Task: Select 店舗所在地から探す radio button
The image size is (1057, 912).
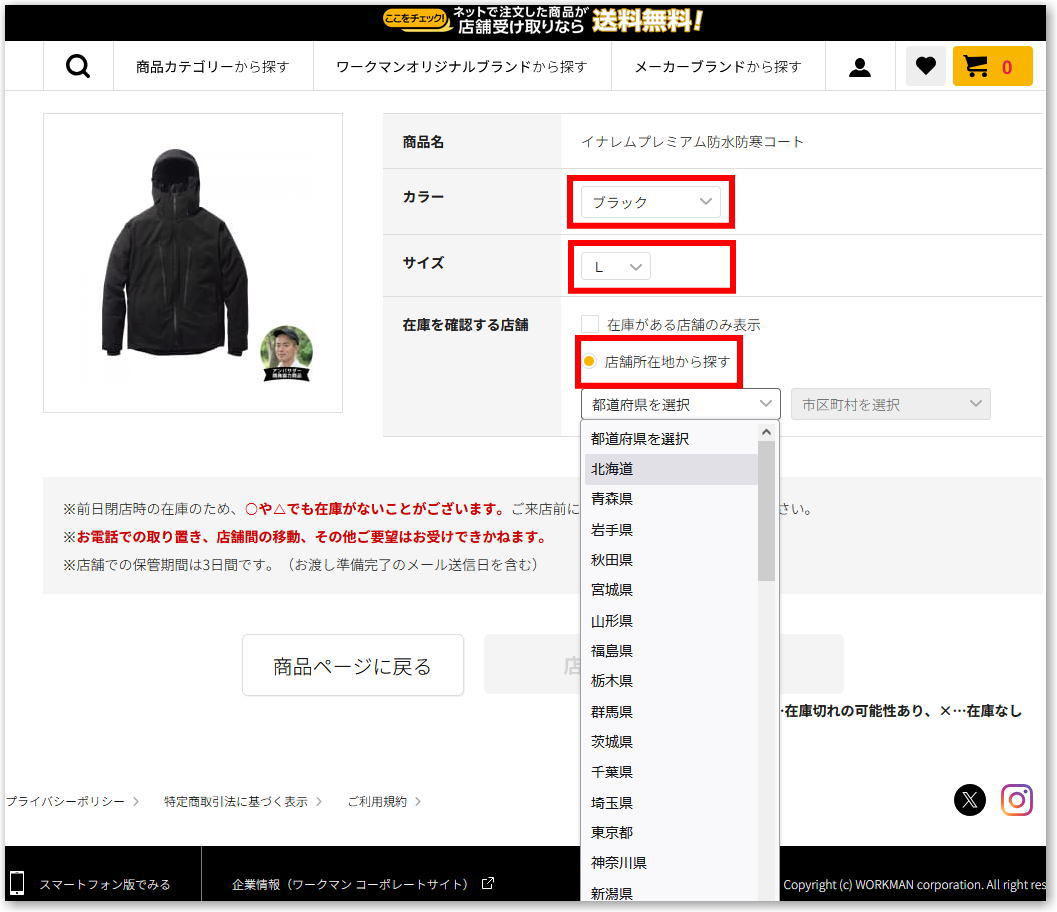Action: pos(589,361)
